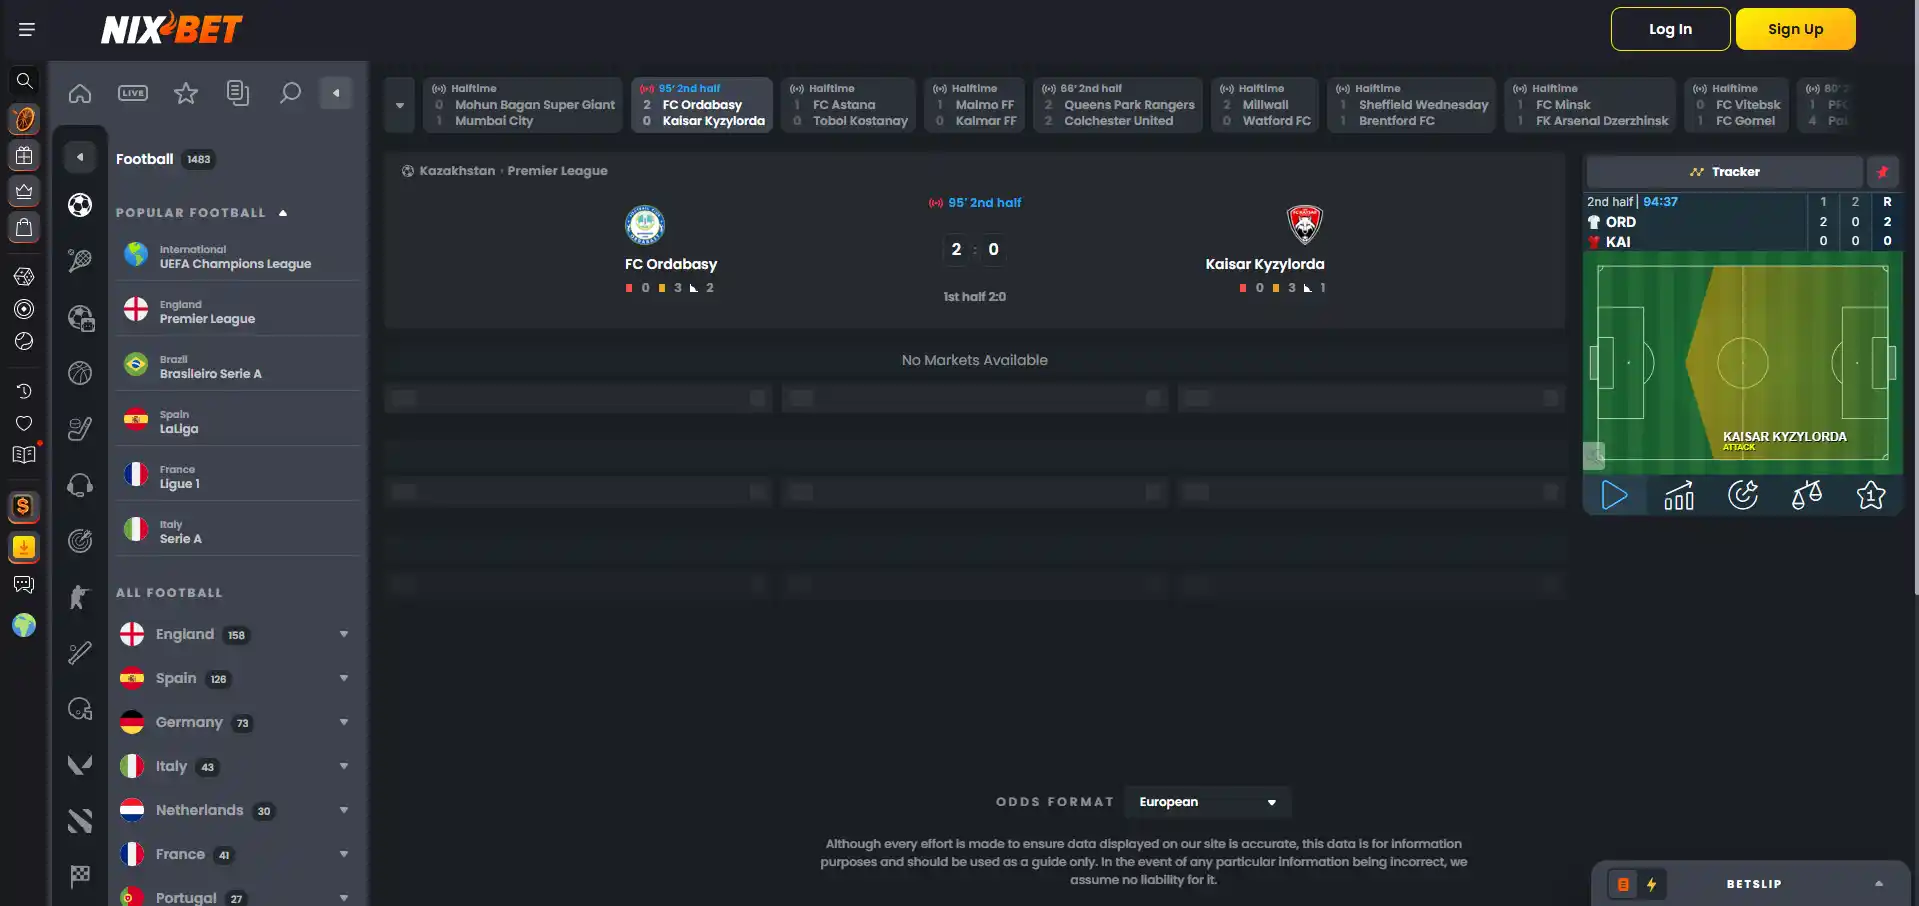1919x906 pixels.
Task: Expand the Italy football leagues
Action: pyautogui.click(x=344, y=766)
